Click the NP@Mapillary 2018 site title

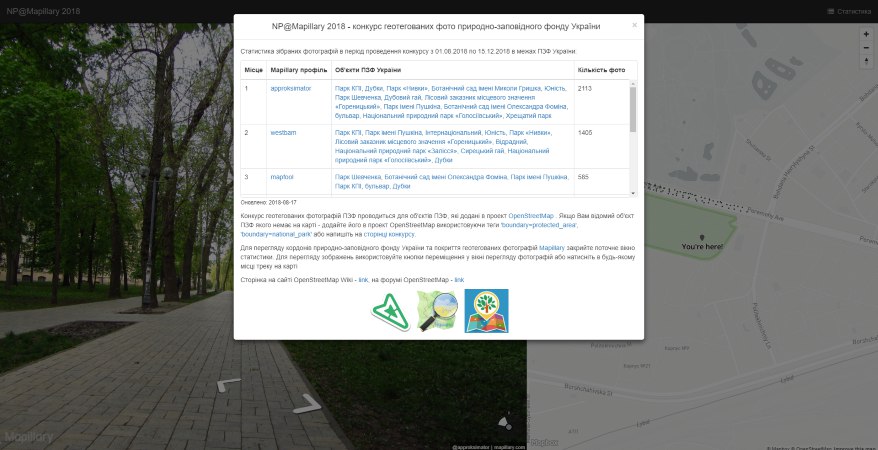(x=43, y=11)
